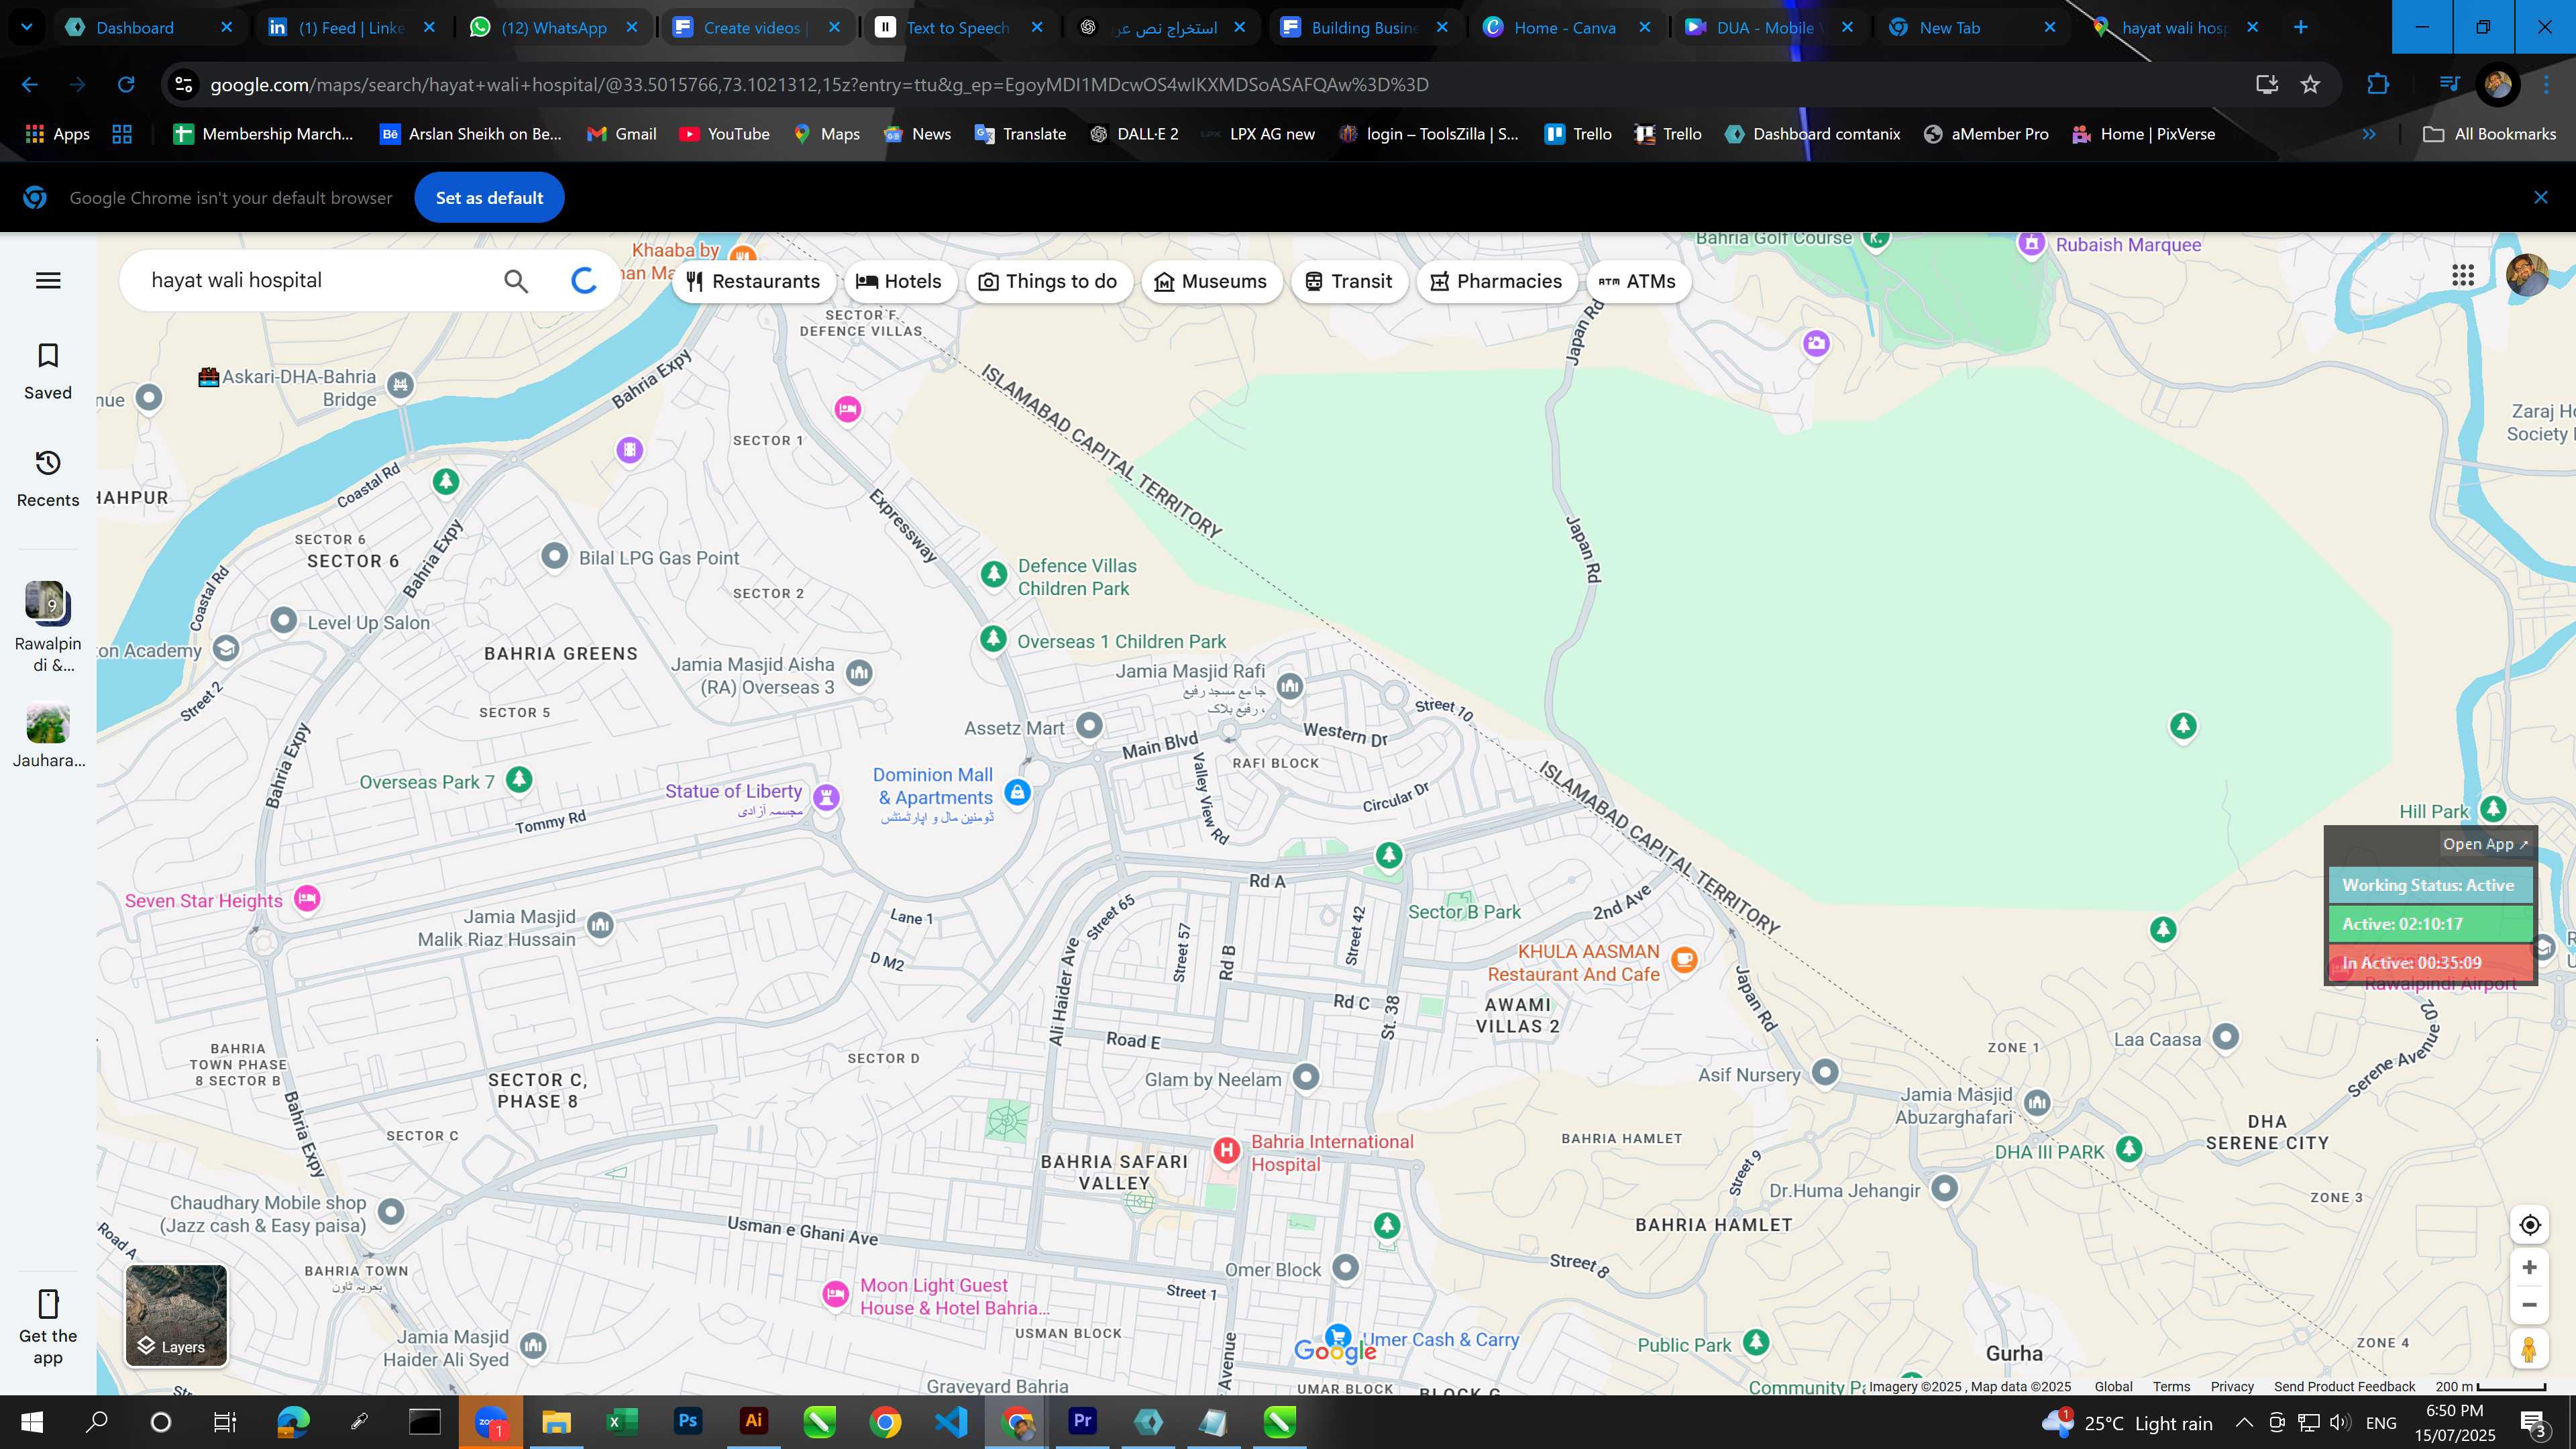2576x1449 pixels.
Task: Go back to the previous page
Action: (30, 85)
